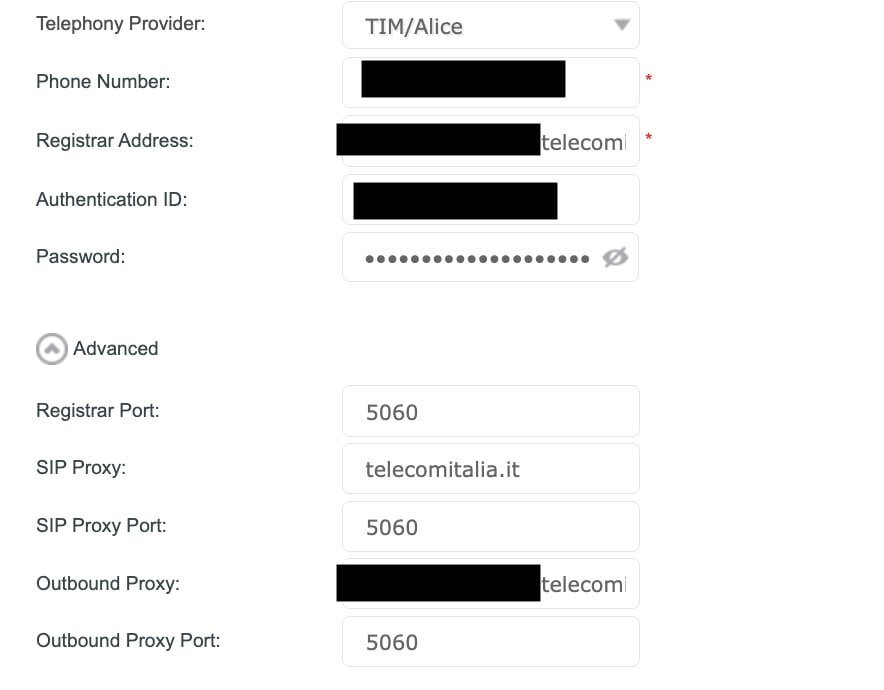This screenshot has height=690, width=884.
Task: Click the "Outbound Proxy Port:" label text
Action: tap(128, 641)
